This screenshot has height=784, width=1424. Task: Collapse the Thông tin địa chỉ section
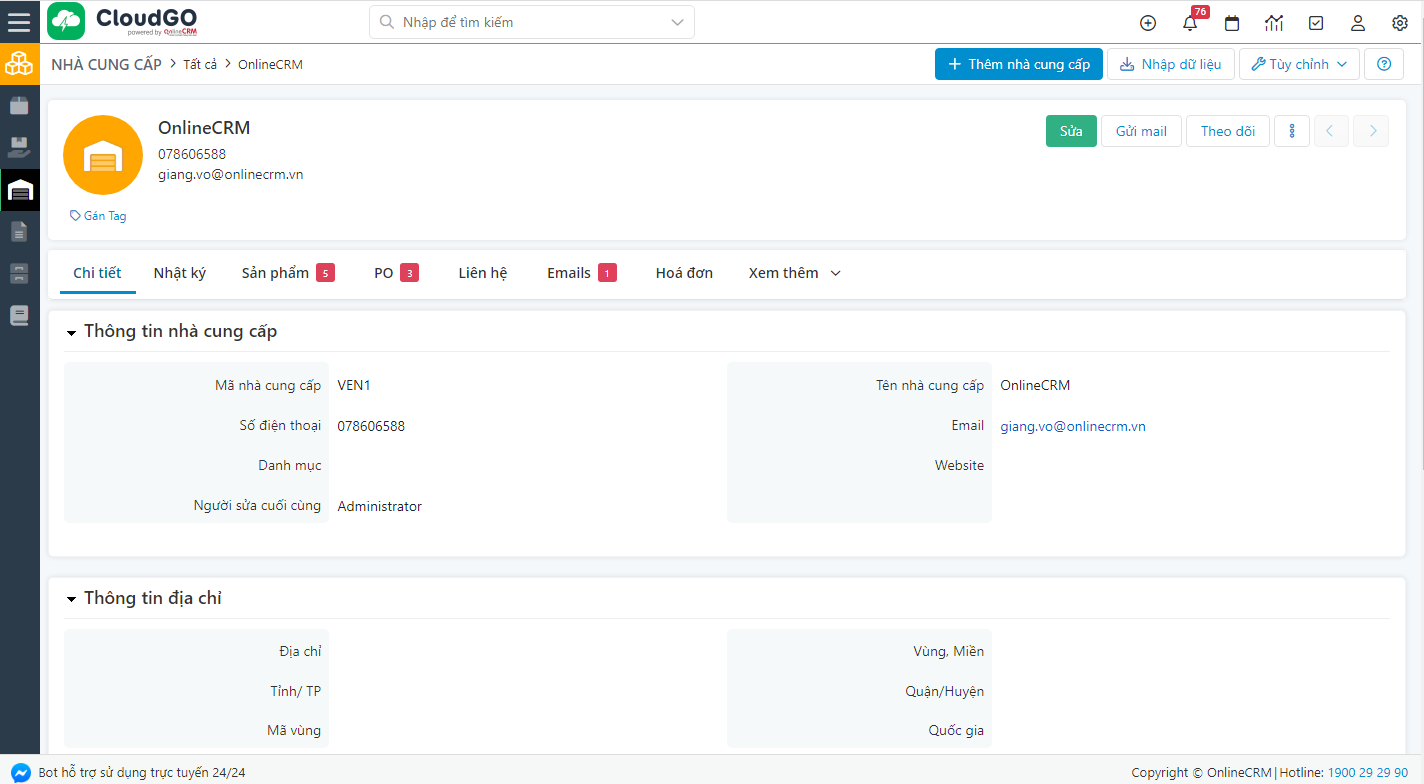(x=70, y=598)
